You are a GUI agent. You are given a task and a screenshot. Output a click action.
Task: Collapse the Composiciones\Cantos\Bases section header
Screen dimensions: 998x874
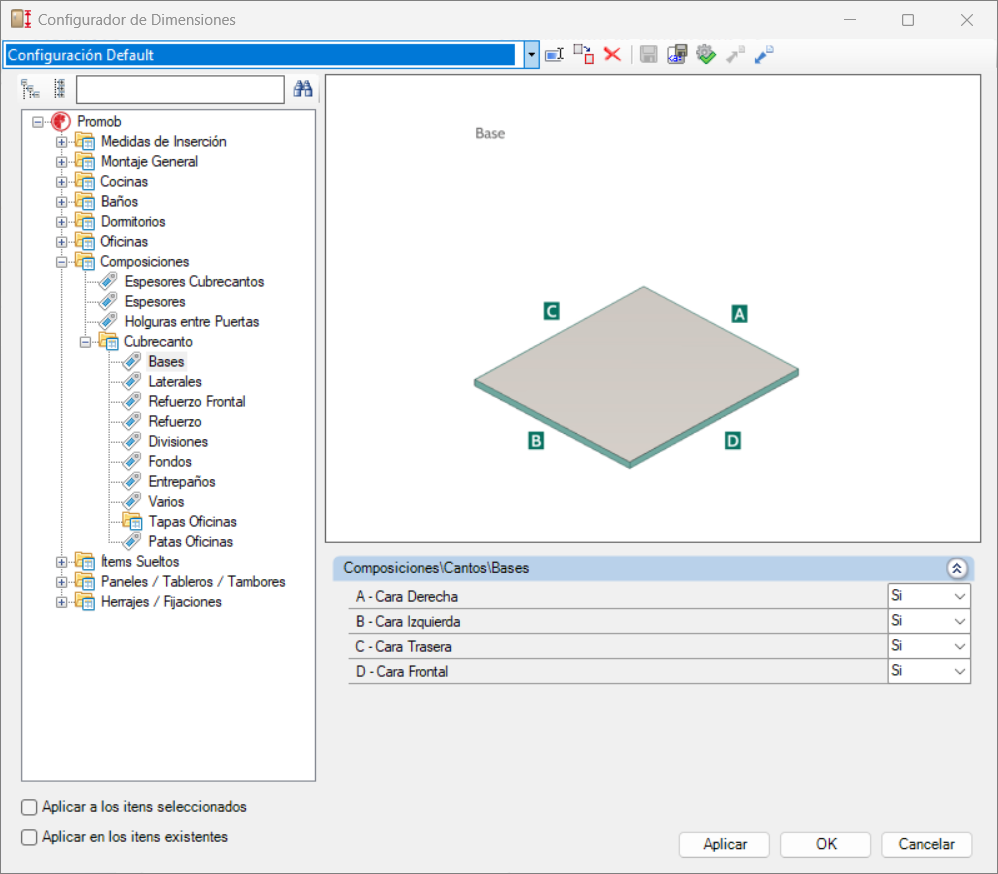pyautogui.click(x=957, y=568)
